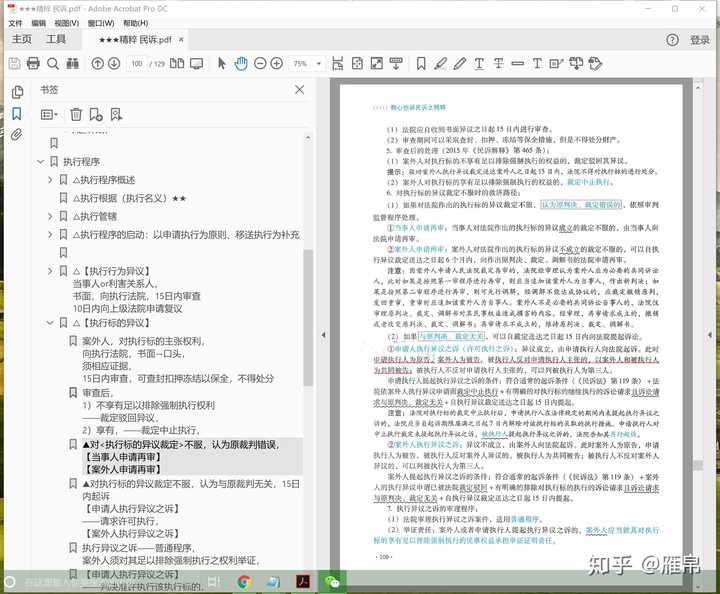Viewport: 720px width, 594px height.
Task: Toggle the Page Thumbnails panel icon
Action: [16, 92]
